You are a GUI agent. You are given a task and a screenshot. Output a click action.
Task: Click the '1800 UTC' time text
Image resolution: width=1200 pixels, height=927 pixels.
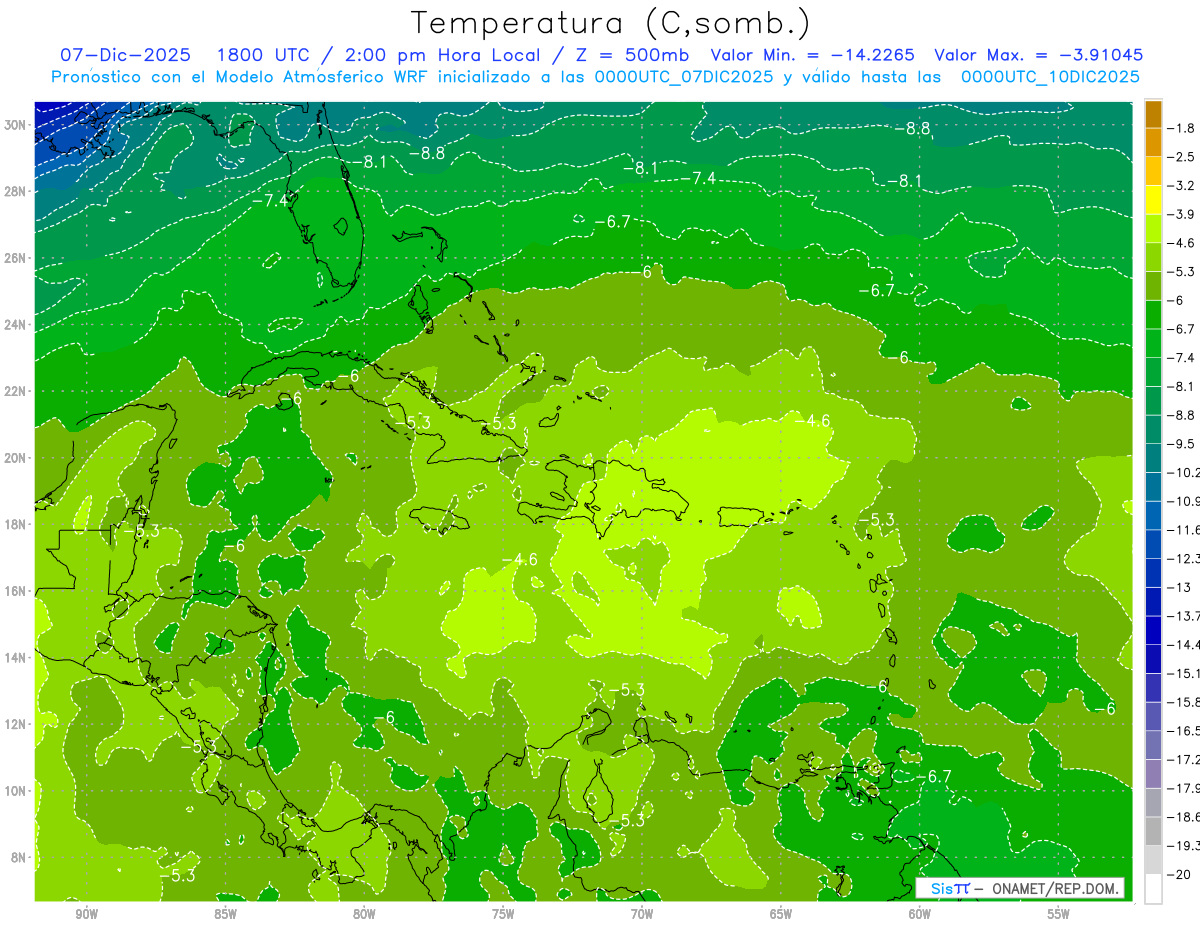pos(263,55)
